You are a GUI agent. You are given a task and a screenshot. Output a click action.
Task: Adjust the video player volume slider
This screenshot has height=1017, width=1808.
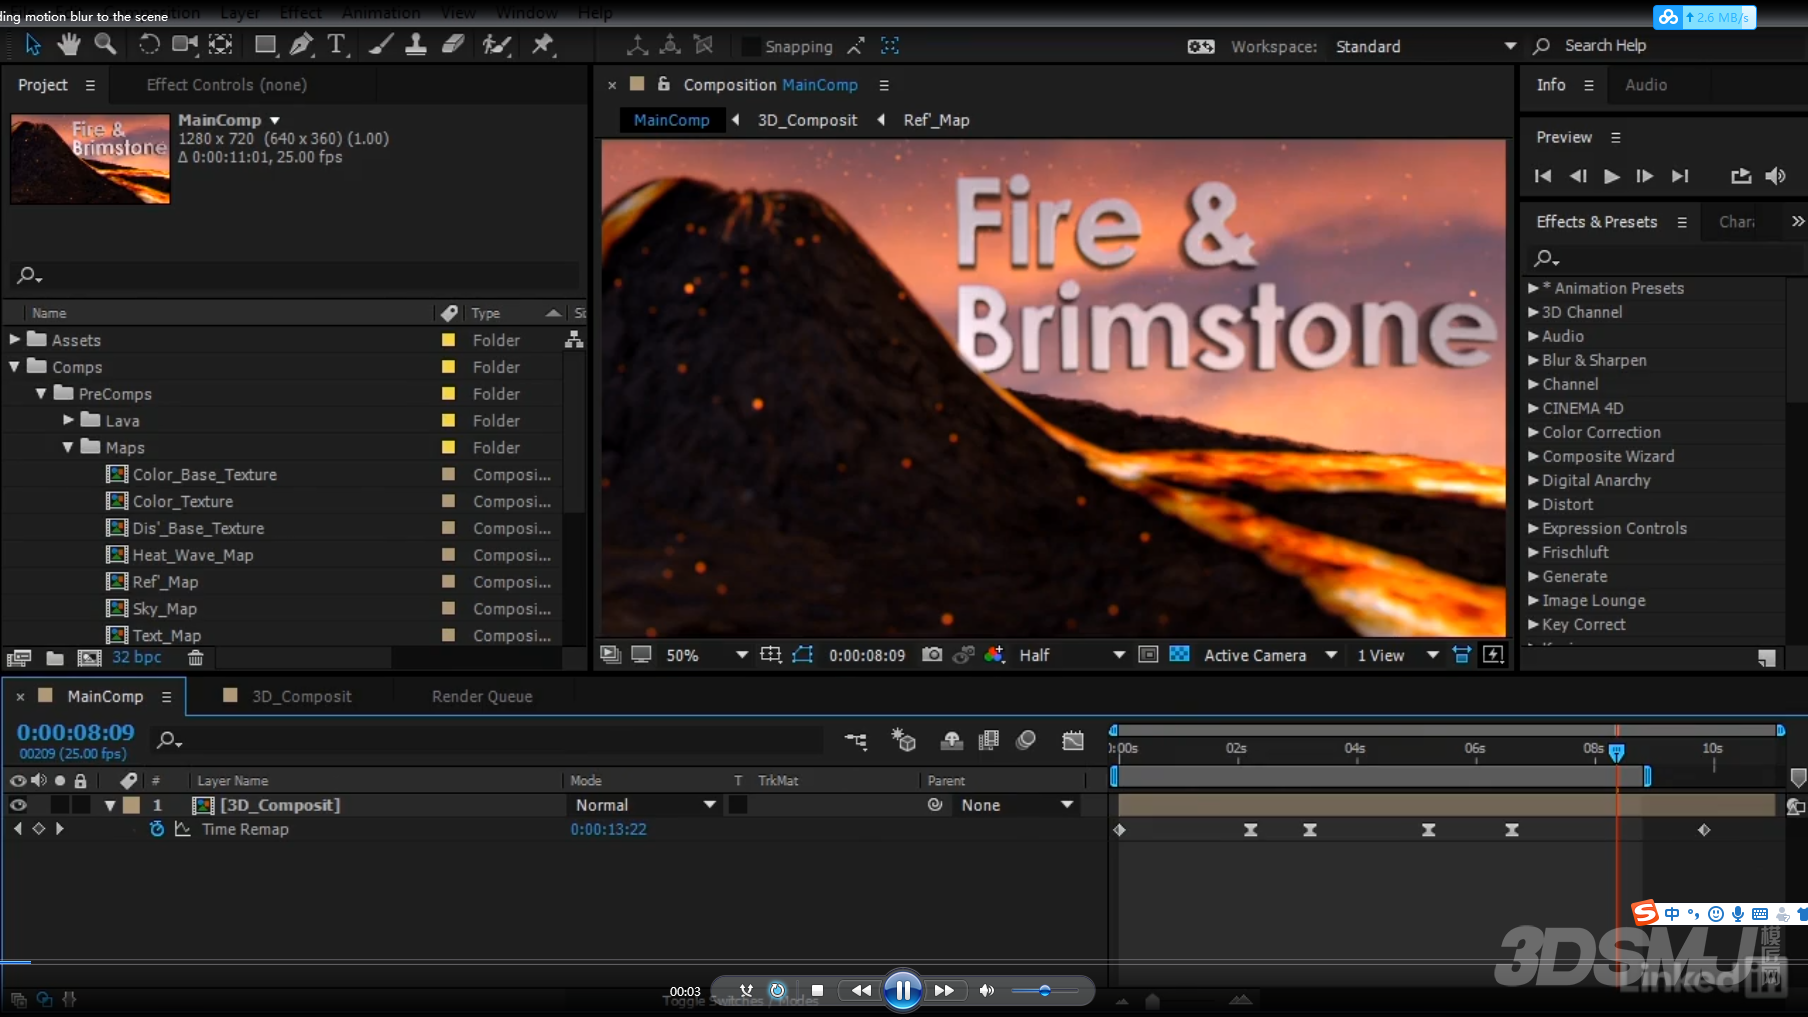[x=1045, y=991]
